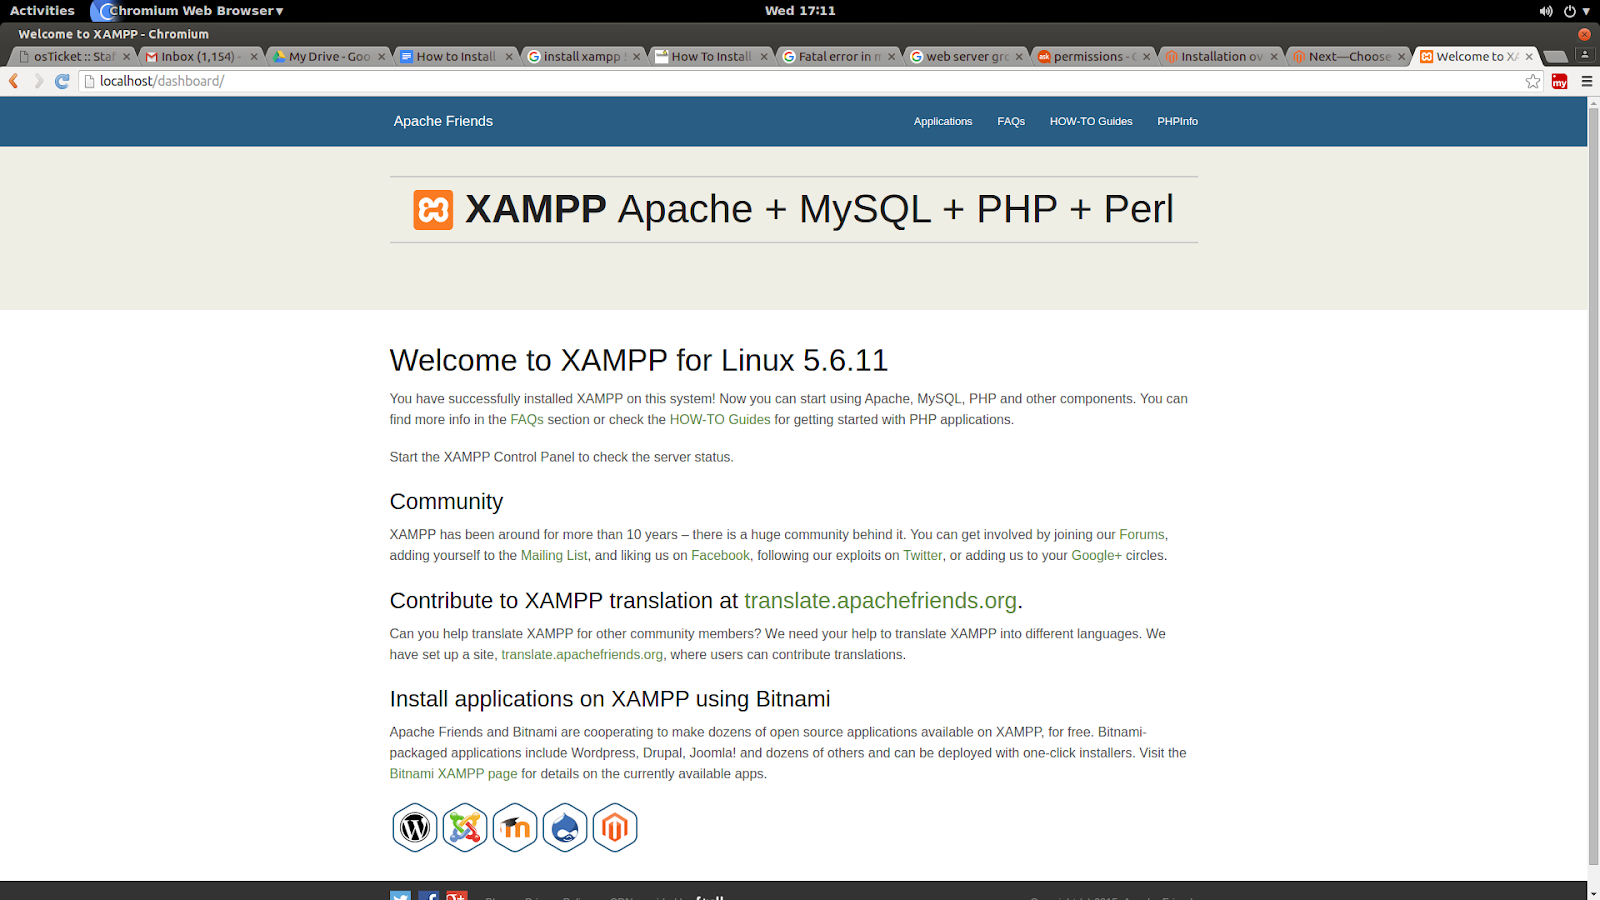Close the Welcome to XAMPP tab
The height and width of the screenshot is (900, 1600).
pyautogui.click(x=1529, y=57)
